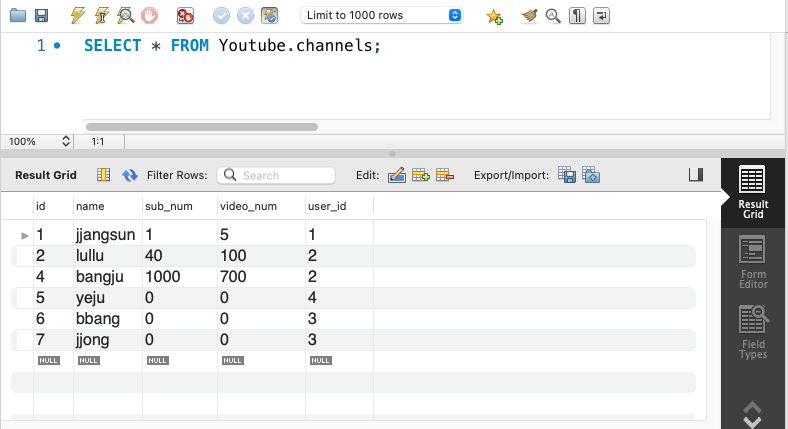Open a SQL script file folder icon
This screenshot has width=788, height=429.
18,16
